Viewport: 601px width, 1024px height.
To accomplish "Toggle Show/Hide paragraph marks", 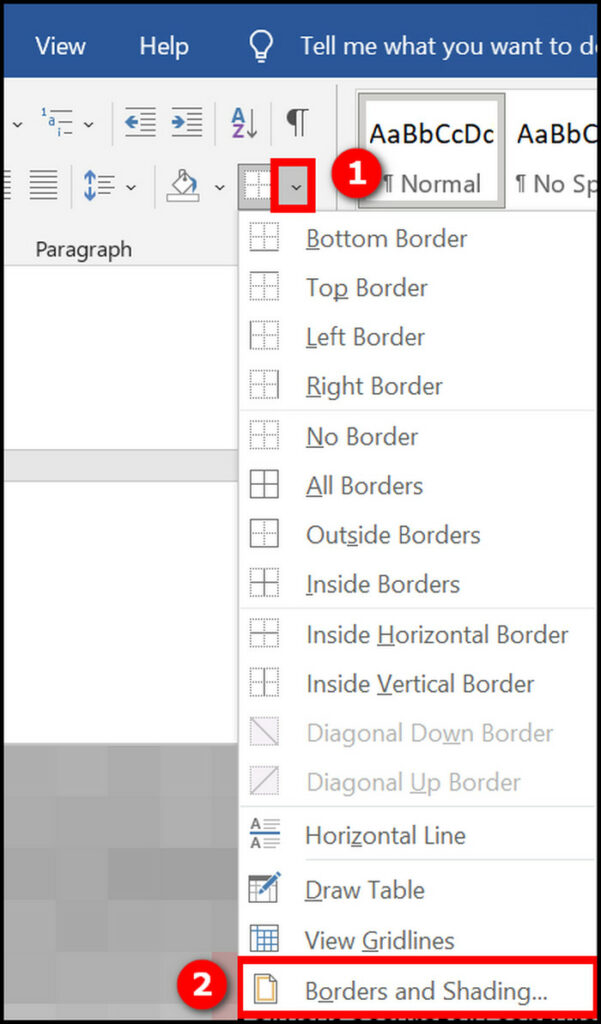I will click(297, 122).
